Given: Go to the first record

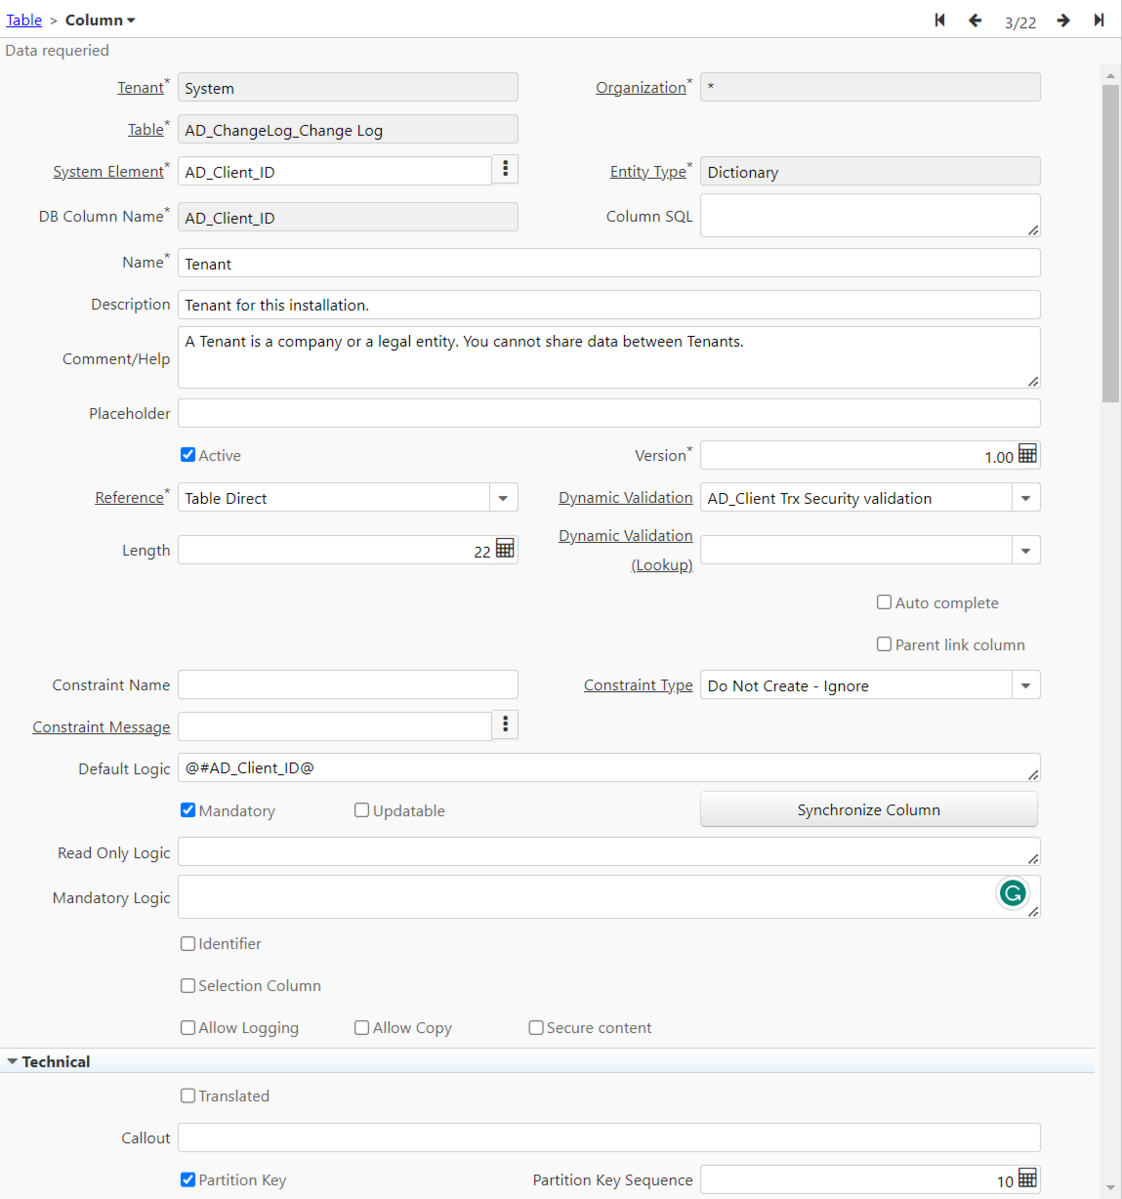Looking at the screenshot, I should [x=939, y=20].
